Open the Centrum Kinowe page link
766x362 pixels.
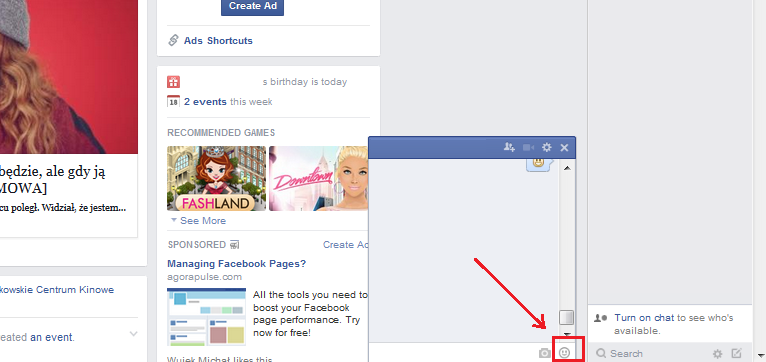57,290
